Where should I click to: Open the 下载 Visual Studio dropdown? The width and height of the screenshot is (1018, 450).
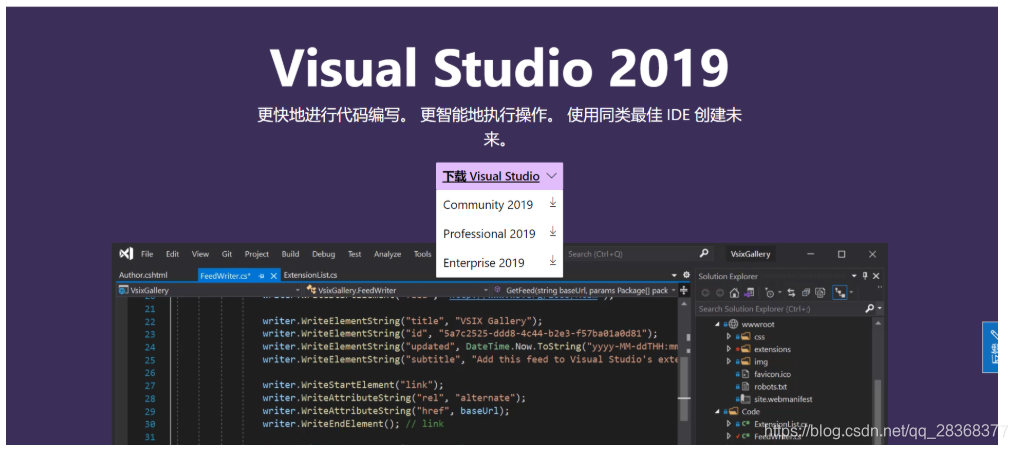click(499, 176)
